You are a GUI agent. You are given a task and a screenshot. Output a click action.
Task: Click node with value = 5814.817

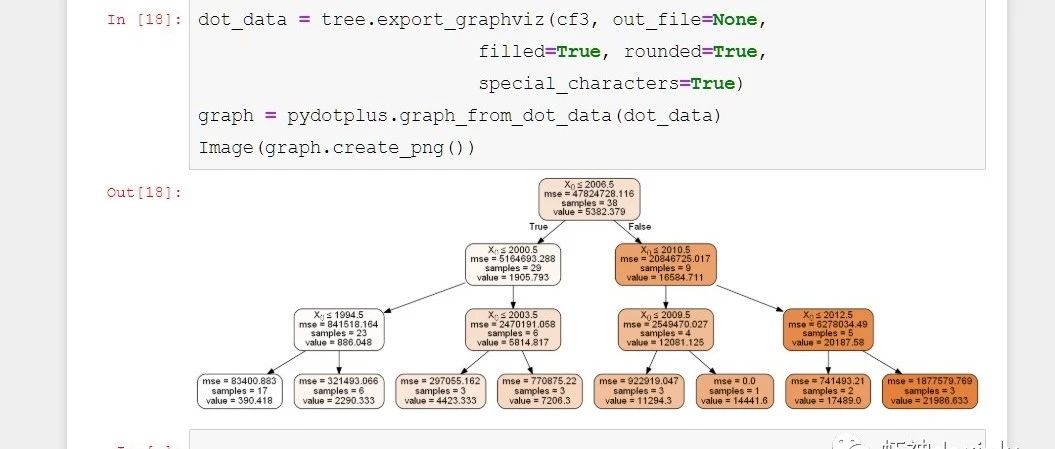pos(513,329)
